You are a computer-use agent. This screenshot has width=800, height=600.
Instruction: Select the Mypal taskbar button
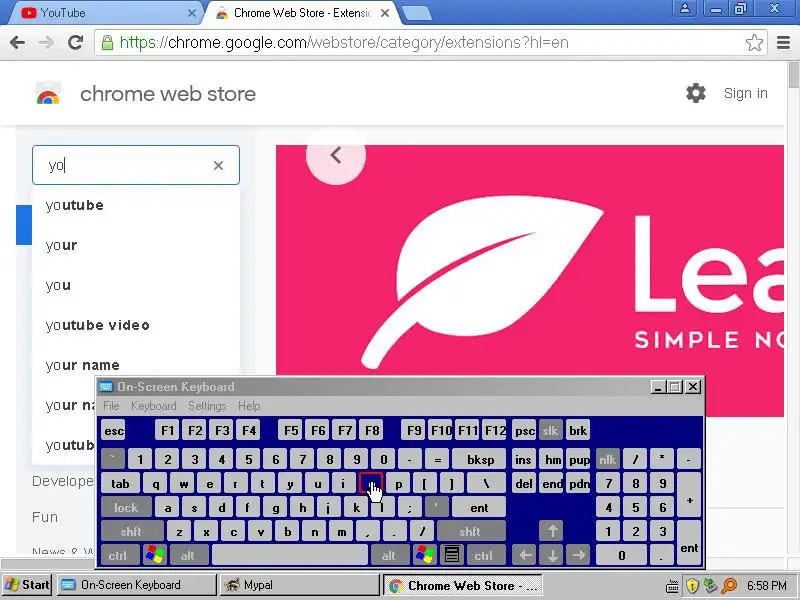[301, 585]
